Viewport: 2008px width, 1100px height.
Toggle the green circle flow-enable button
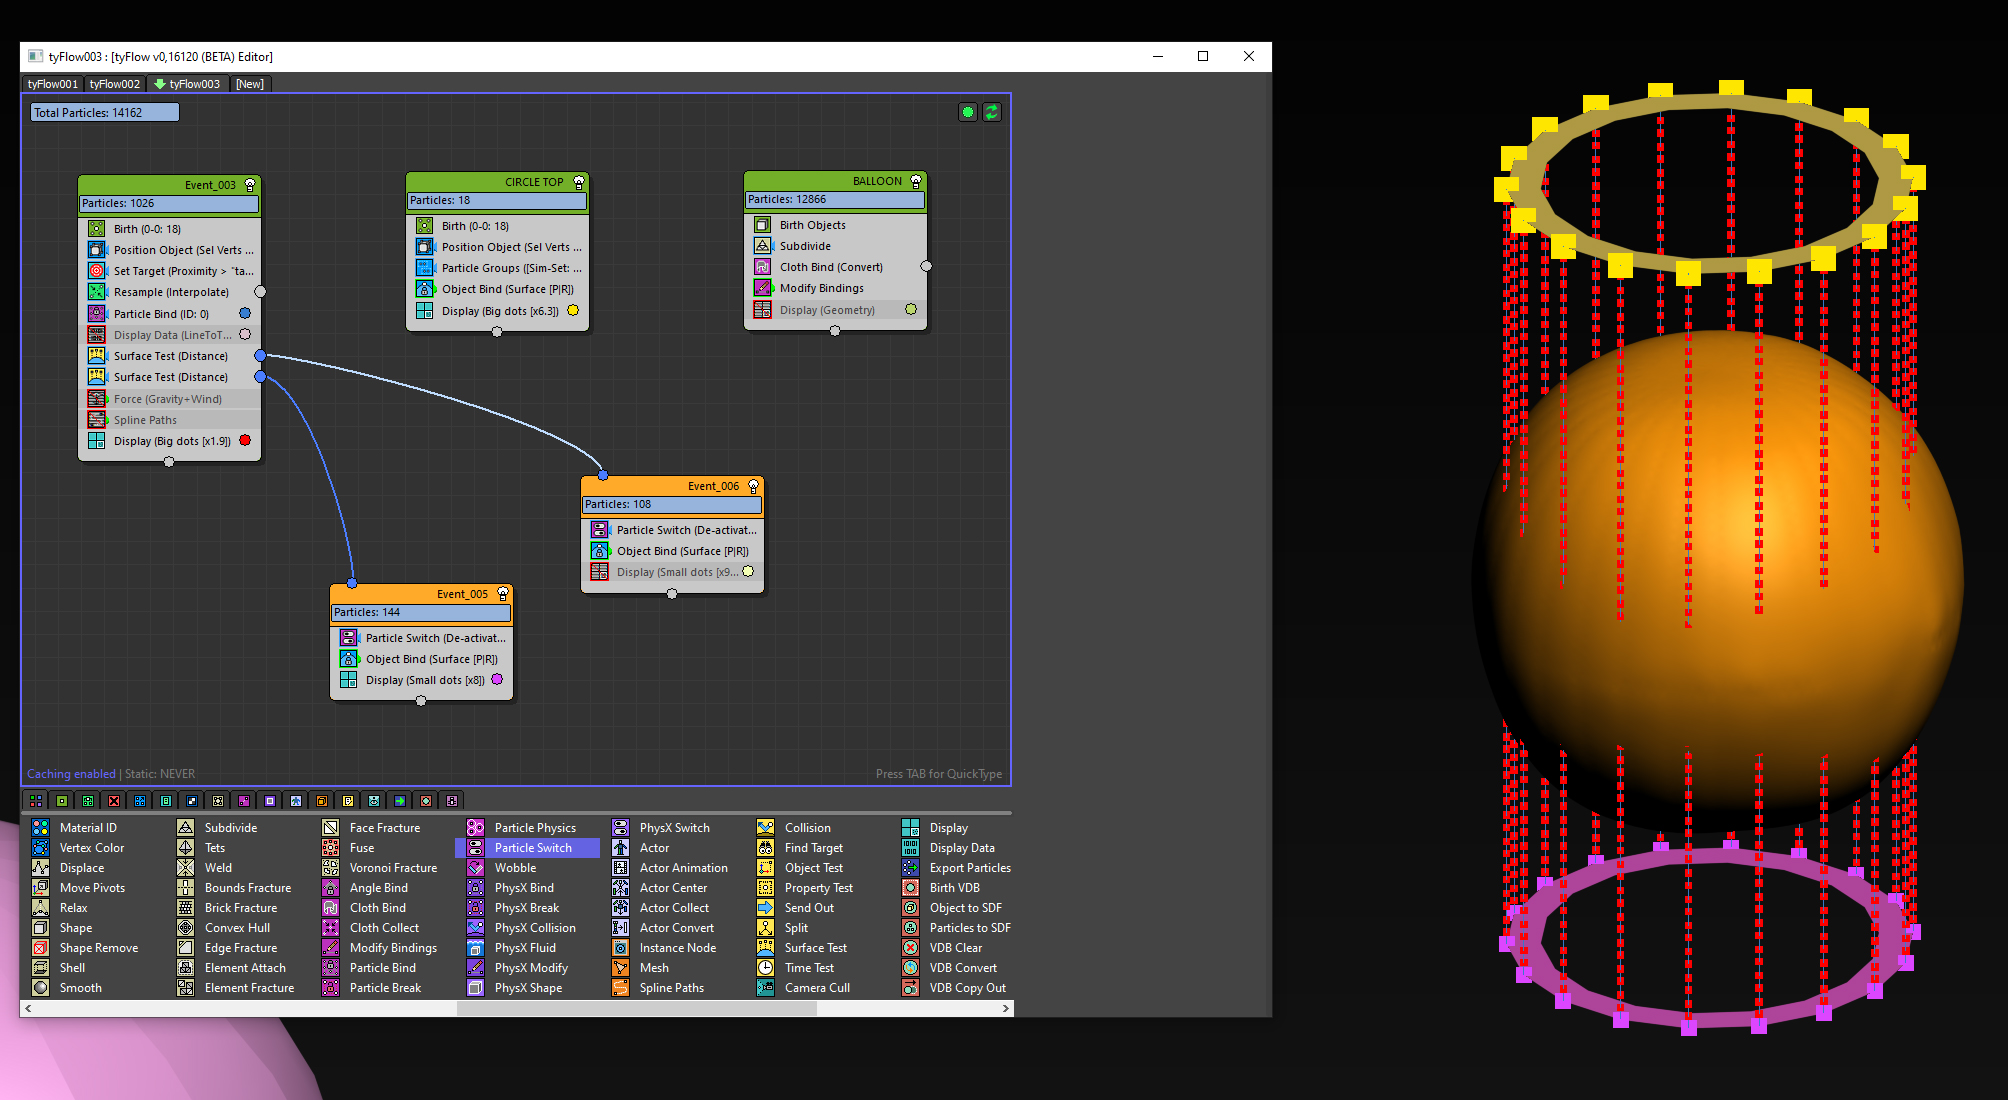(967, 112)
